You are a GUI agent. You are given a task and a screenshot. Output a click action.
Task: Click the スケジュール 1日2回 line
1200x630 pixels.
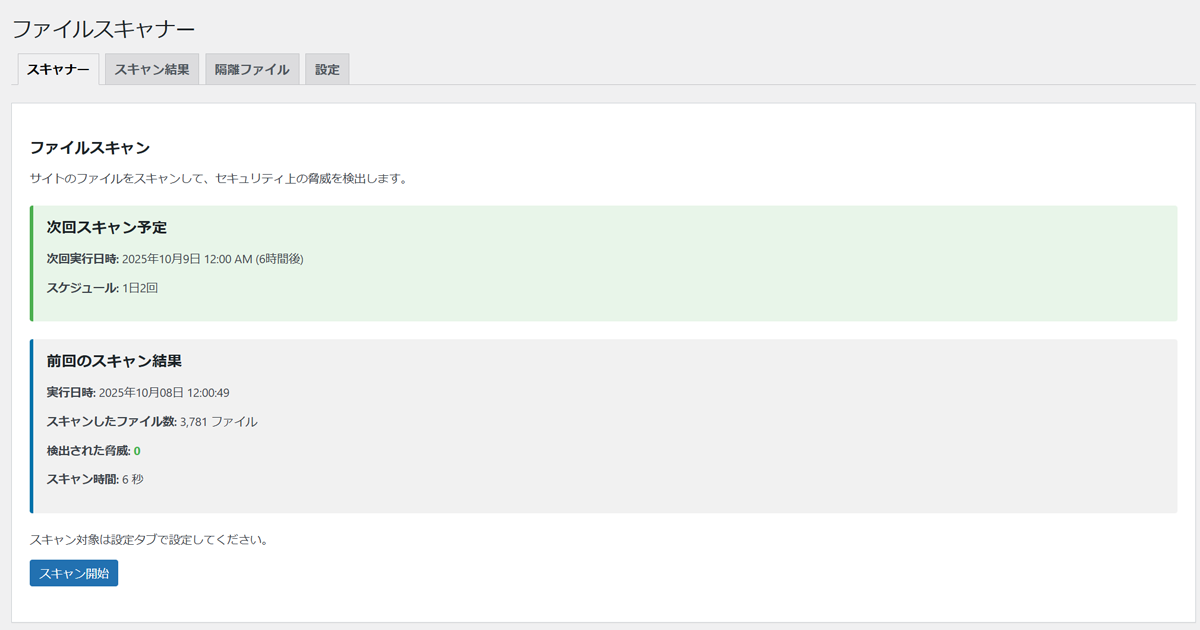point(102,288)
